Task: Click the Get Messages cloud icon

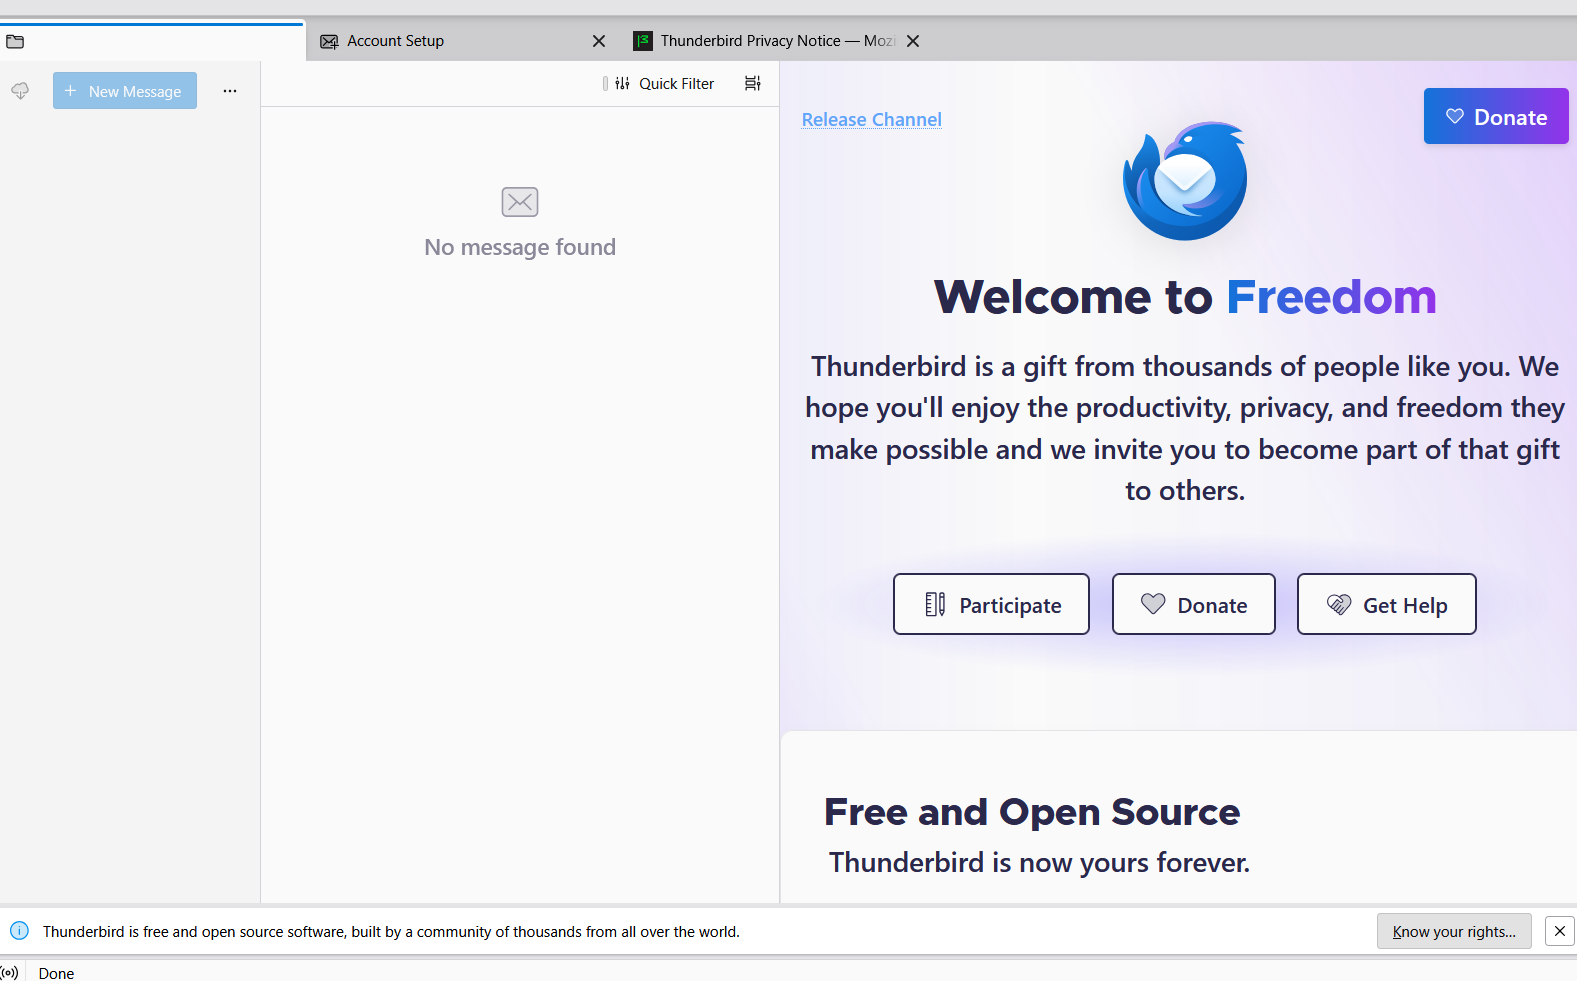Action: pos(20,91)
